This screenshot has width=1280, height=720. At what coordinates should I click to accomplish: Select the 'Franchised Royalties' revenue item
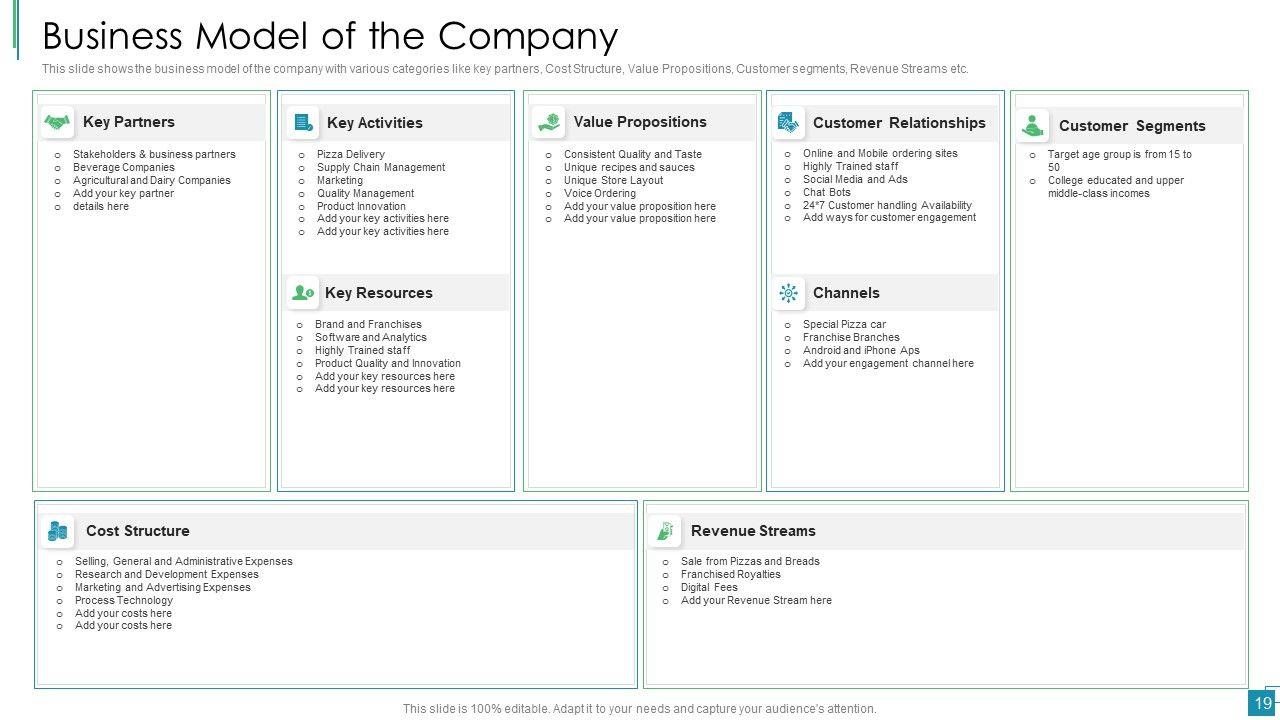[x=730, y=575]
